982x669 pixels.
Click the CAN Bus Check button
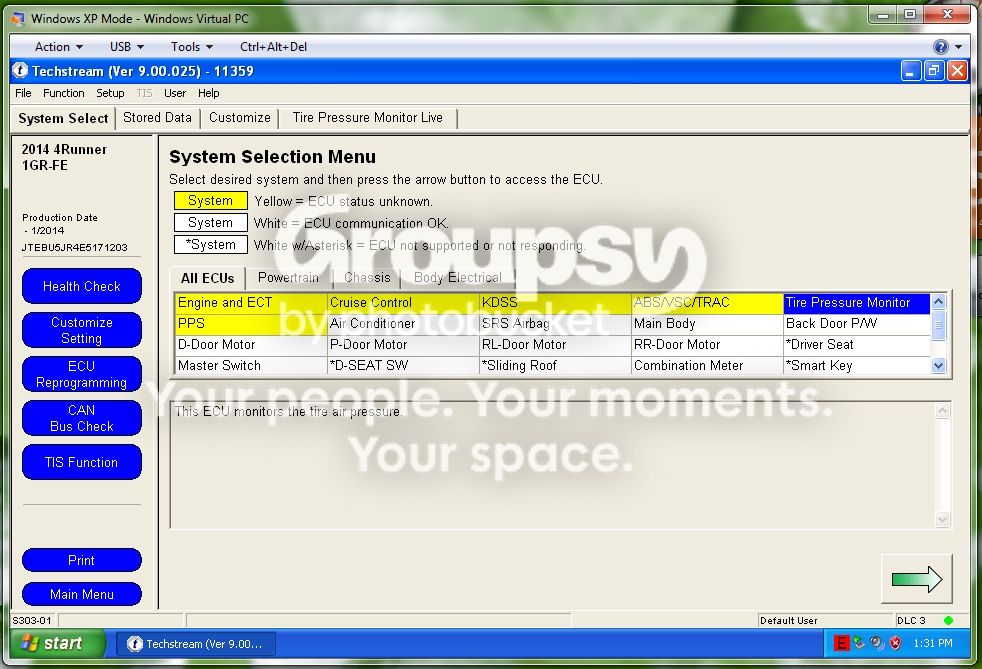[x=81, y=418]
